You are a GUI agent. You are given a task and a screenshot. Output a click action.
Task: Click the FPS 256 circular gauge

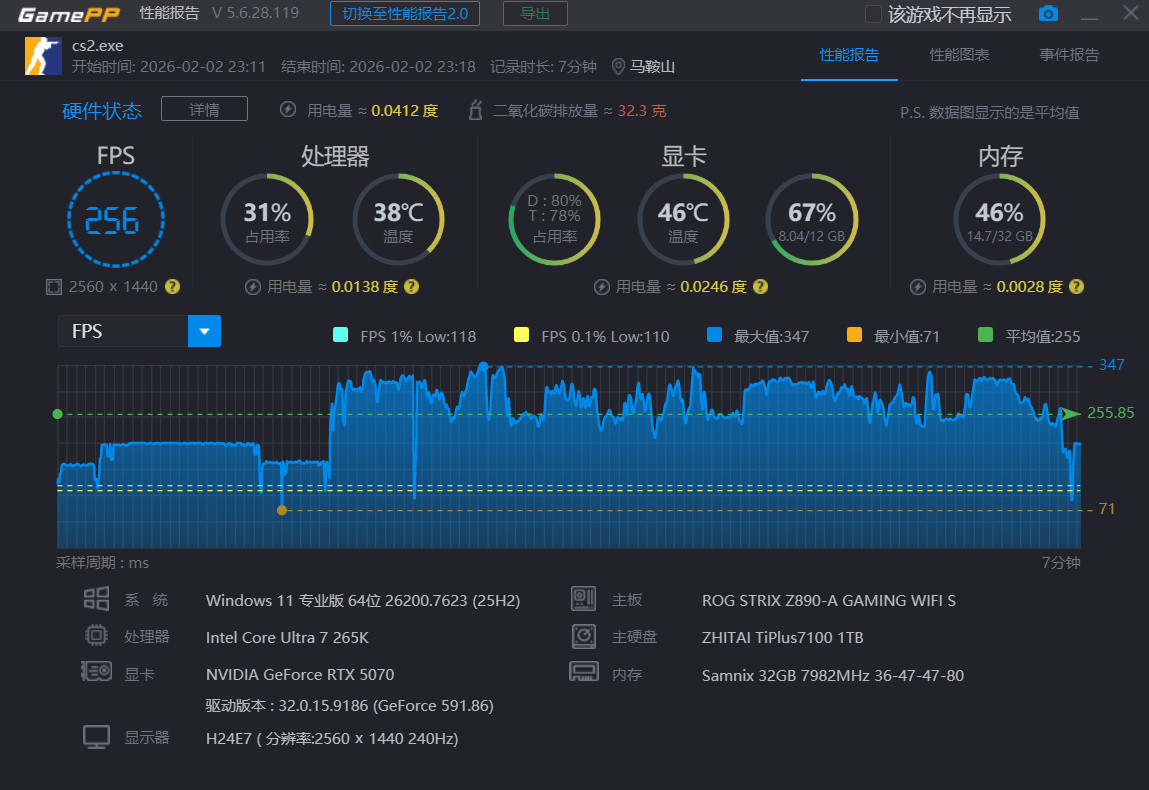pos(116,219)
